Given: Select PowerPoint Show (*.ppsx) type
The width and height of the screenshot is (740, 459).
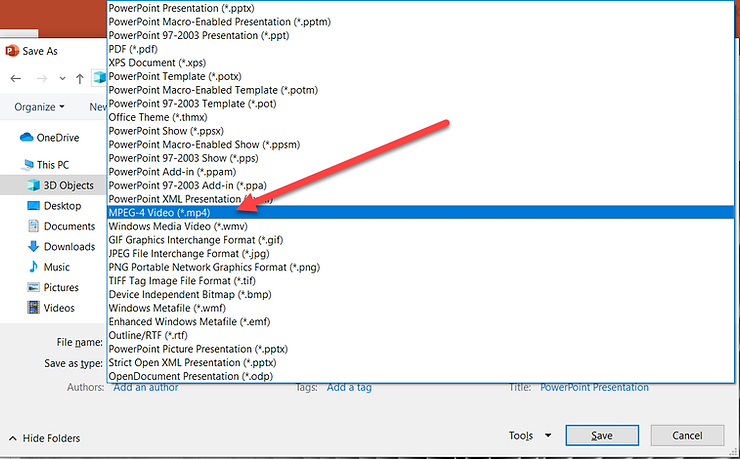Looking at the screenshot, I should click(x=420, y=131).
